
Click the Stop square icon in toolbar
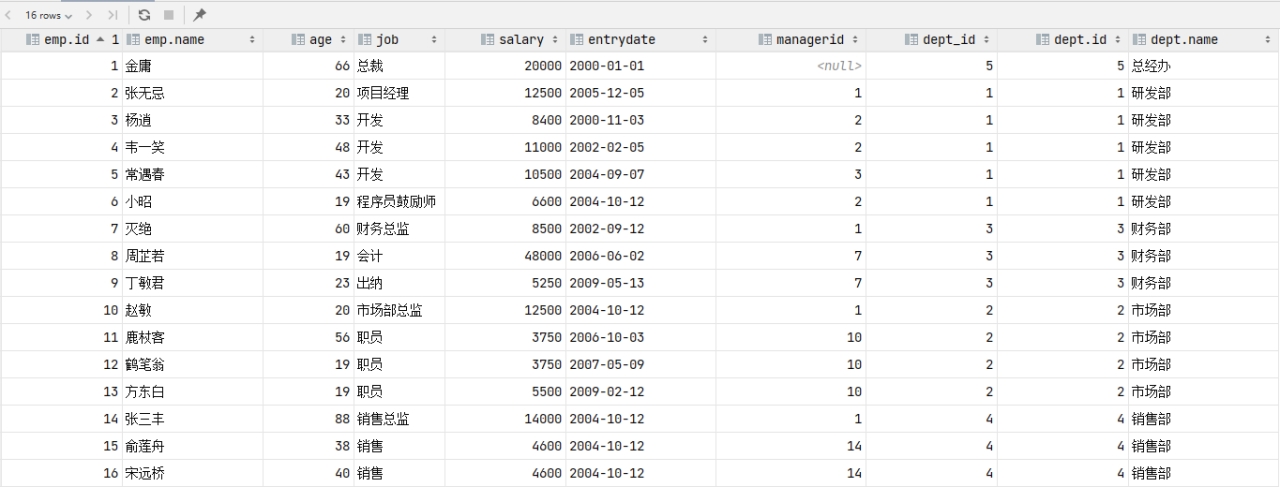(x=169, y=15)
